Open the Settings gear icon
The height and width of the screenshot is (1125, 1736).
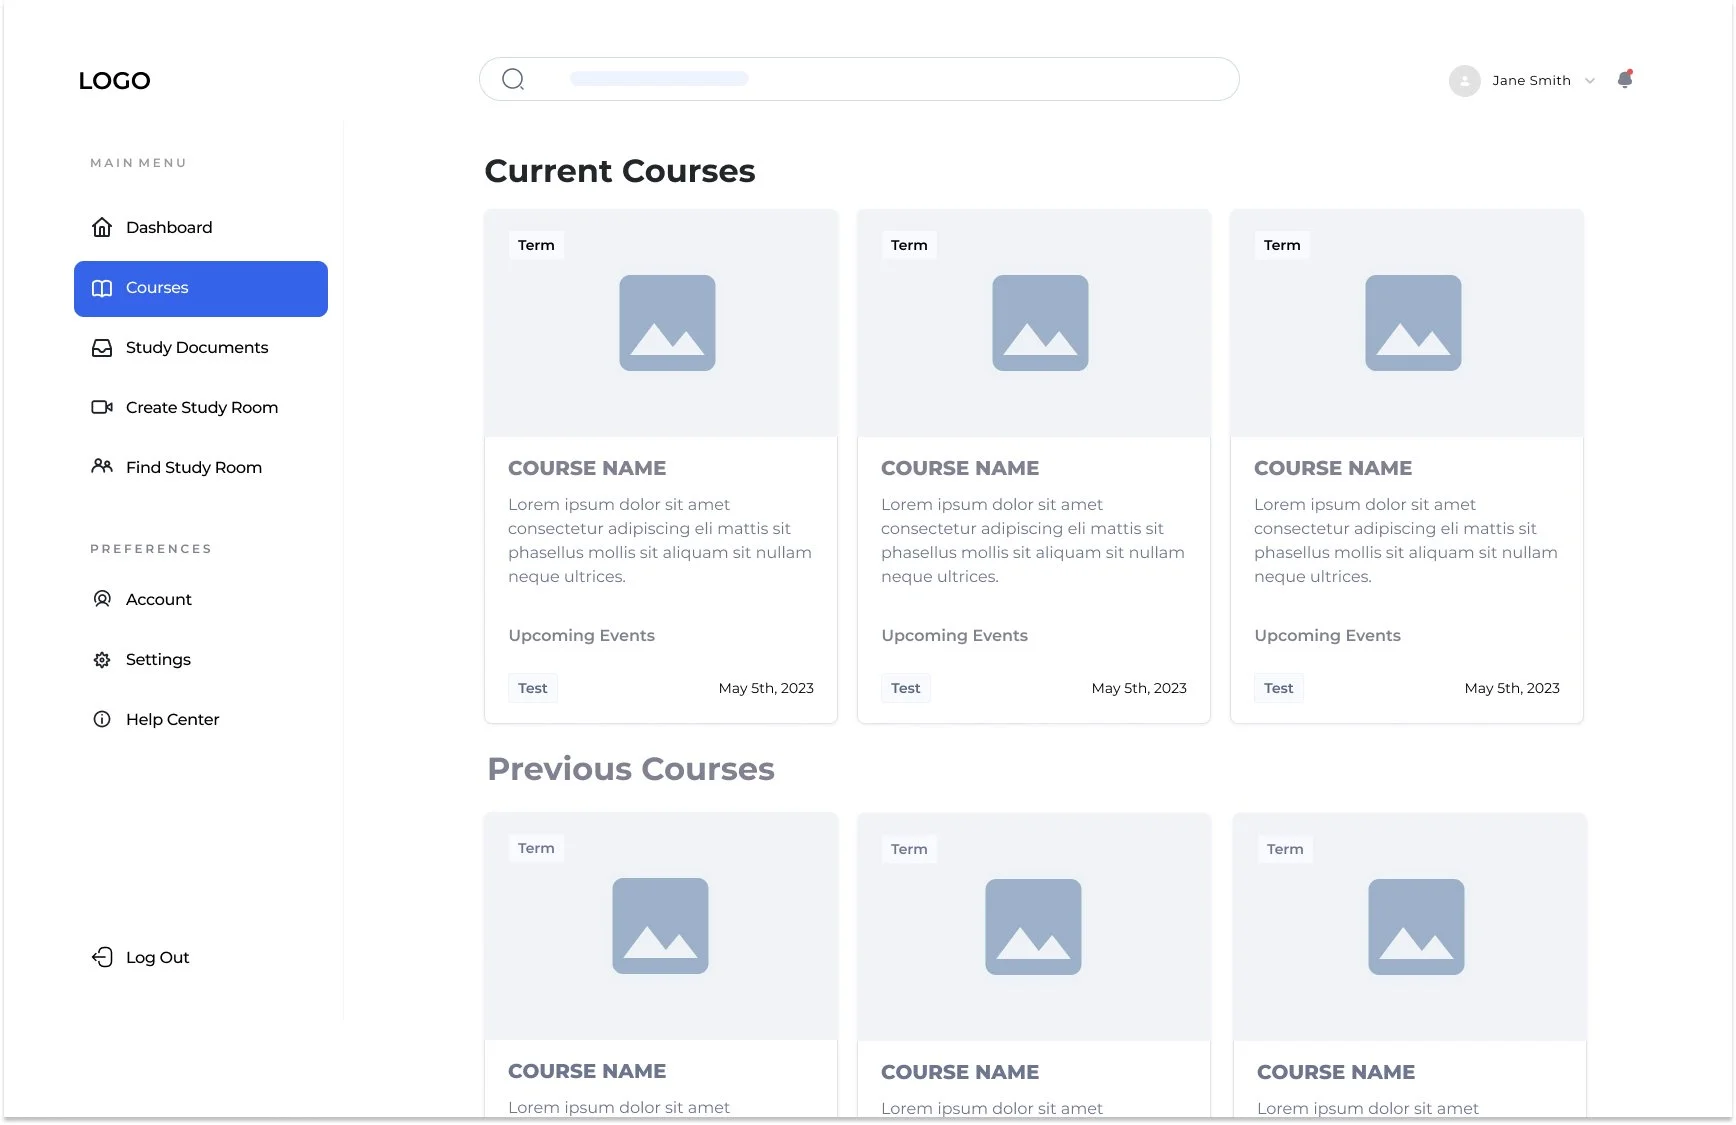pyautogui.click(x=102, y=659)
